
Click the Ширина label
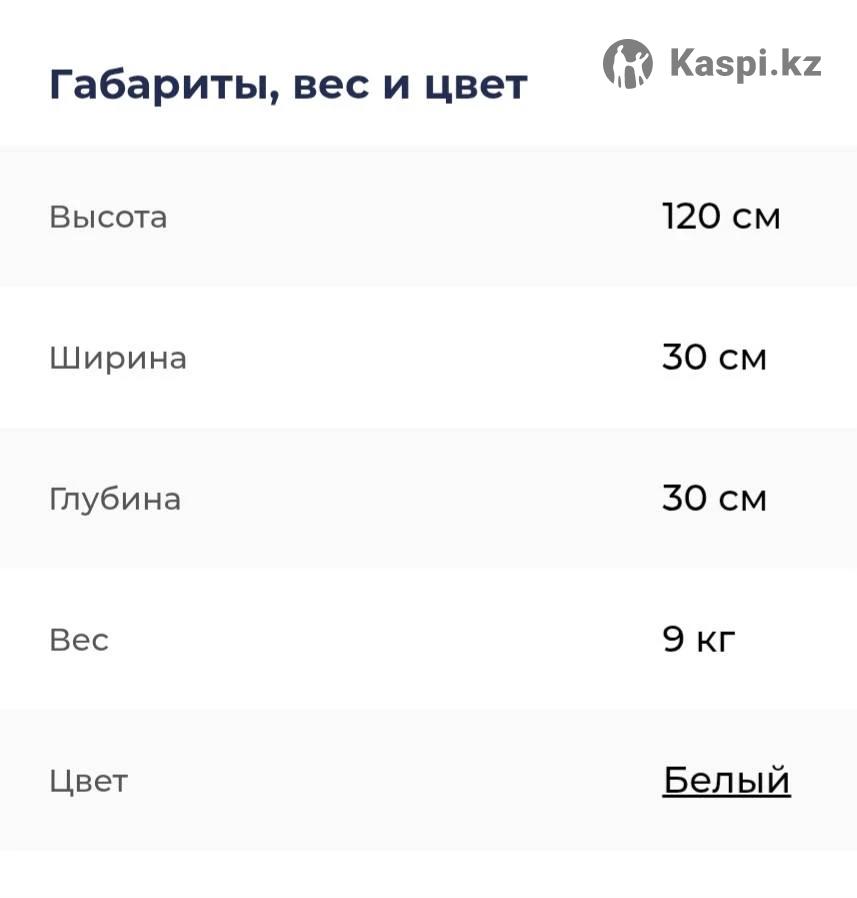click(118, 358)
